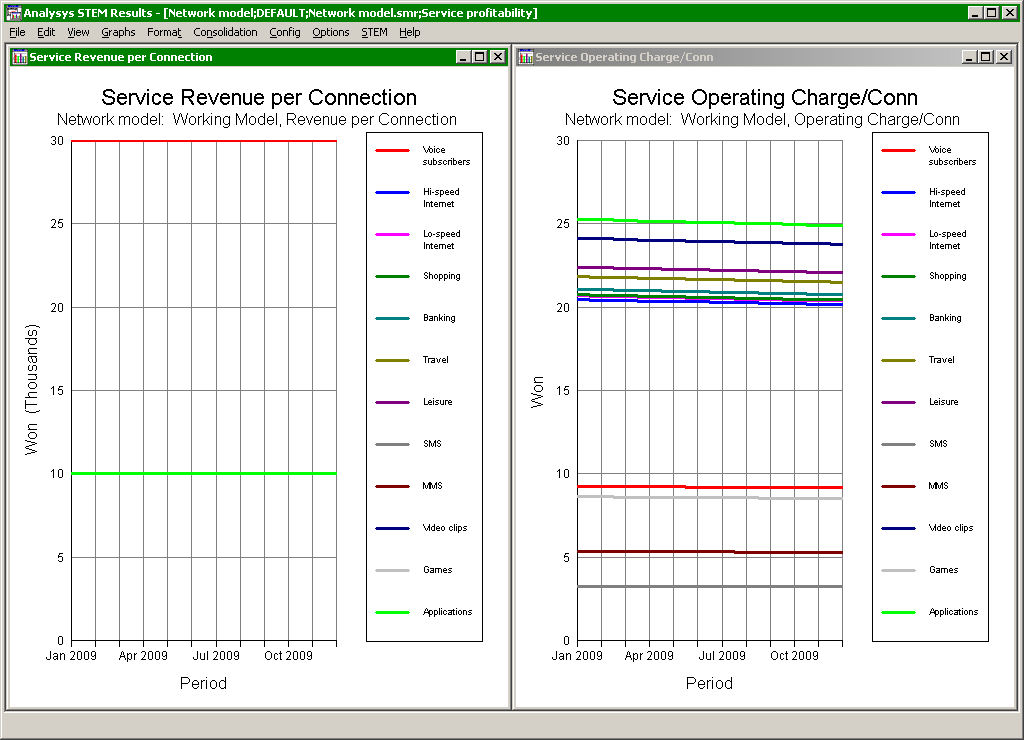
Task: Click the dark red MMS swatch in Revenue legend
Action: [392, 486]
